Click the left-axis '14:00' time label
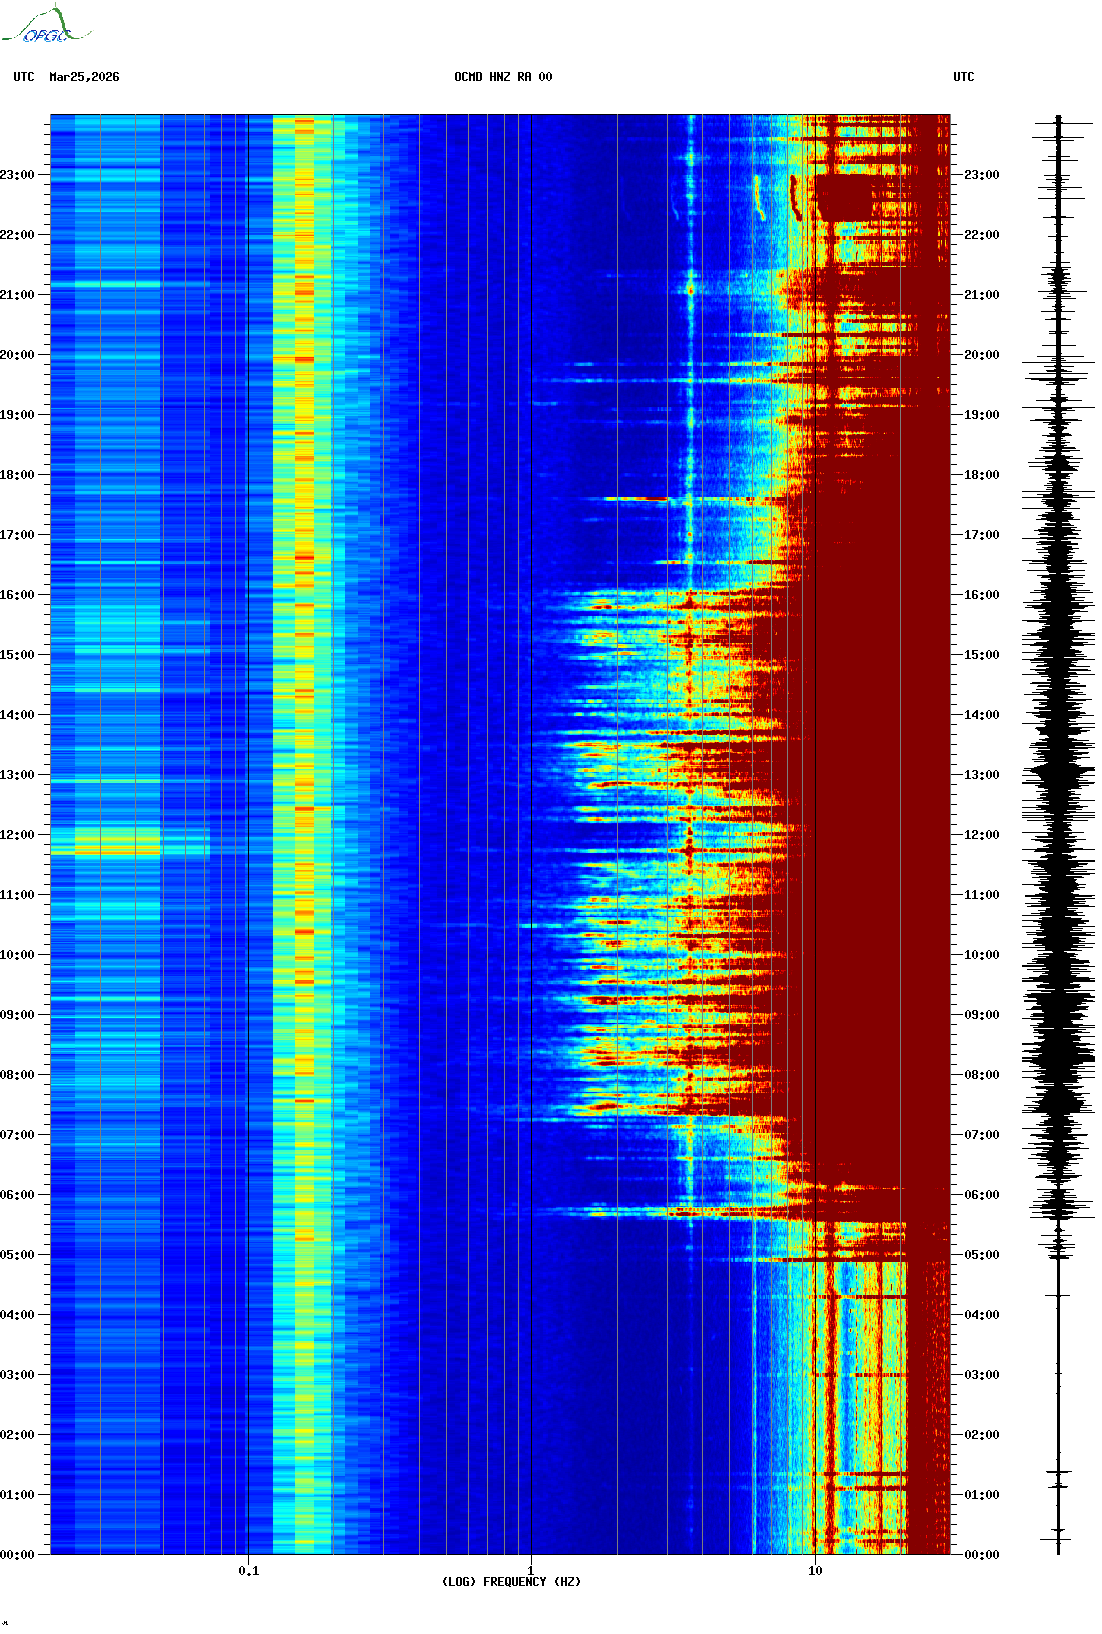This screenshot has width=1102, height=1634. pyautogui.click(x=17, y=715)
